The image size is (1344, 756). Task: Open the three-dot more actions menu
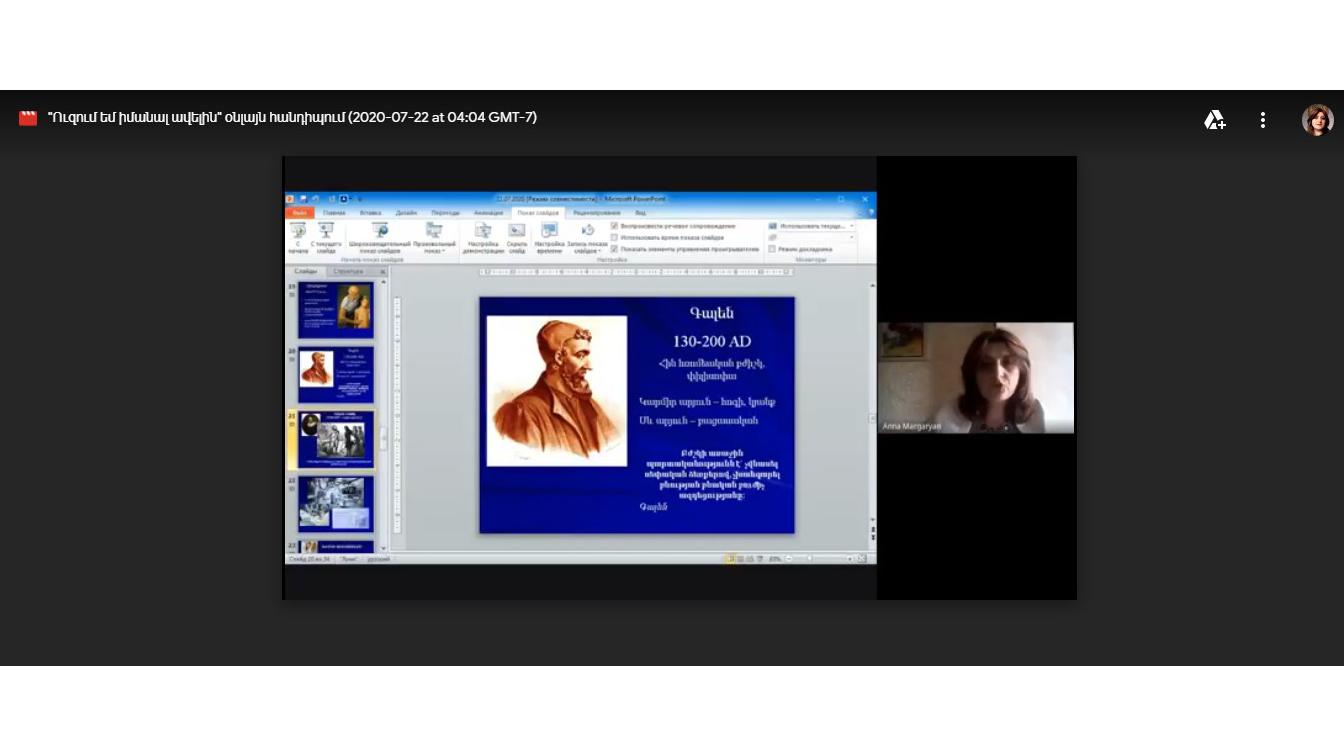[x=1263, y=120]
